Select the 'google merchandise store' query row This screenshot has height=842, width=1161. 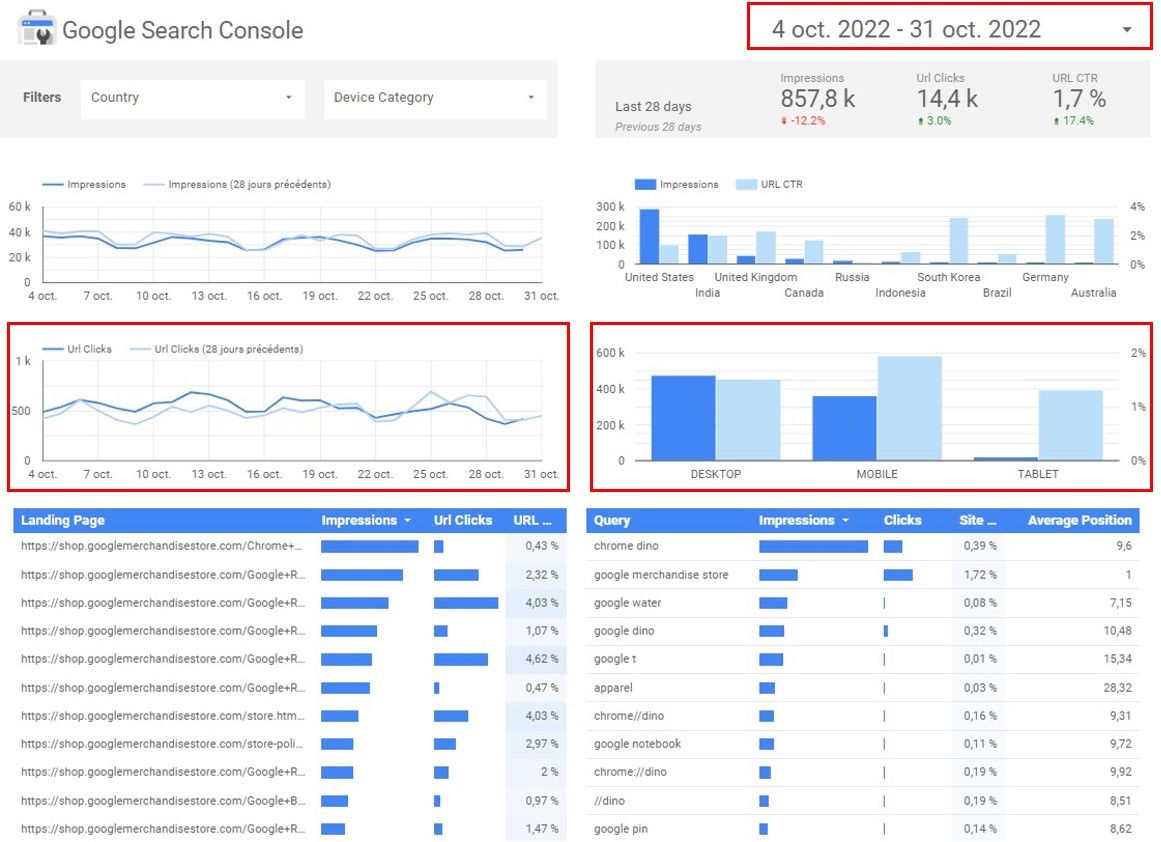point(863,575)
